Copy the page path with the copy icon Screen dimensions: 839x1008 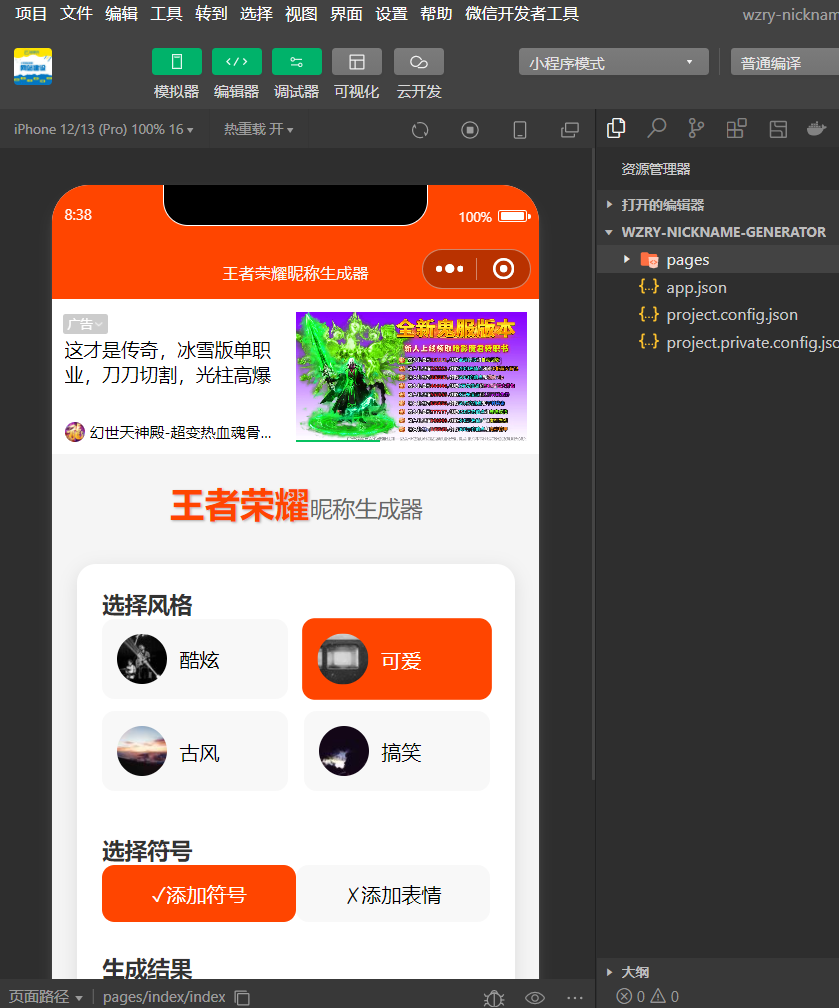click(x=242, y=998)
